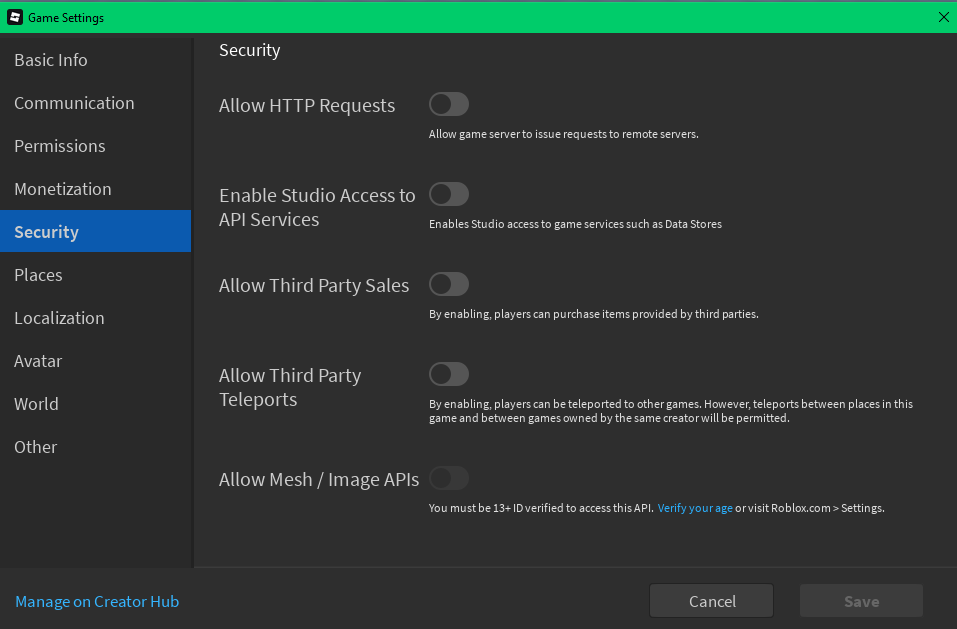957x629 pixels.
Task: Switch to Localization settings
Action: 59,318
